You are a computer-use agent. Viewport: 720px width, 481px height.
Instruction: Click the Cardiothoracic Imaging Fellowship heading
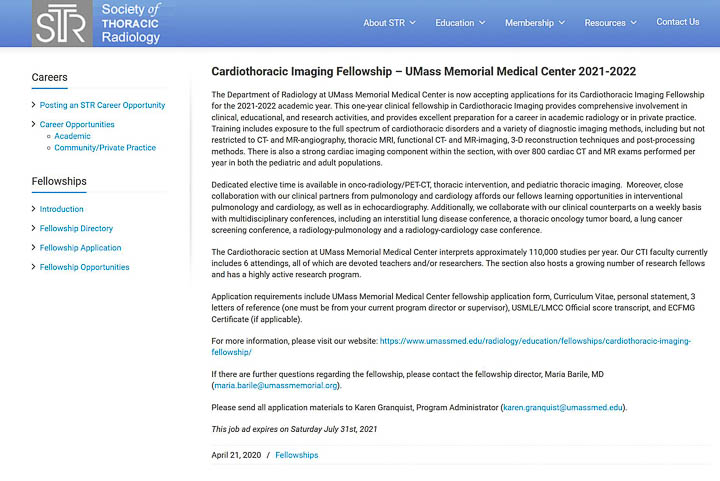(x=423, y=72)
